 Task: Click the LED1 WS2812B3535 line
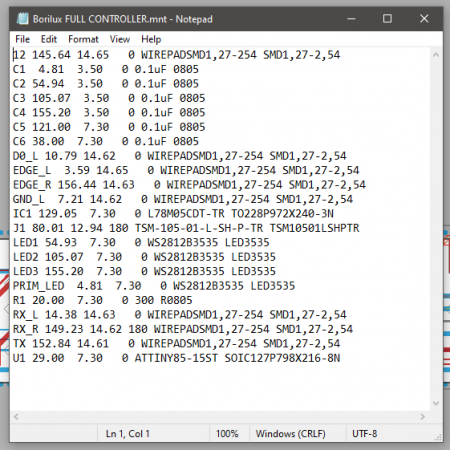[141, 243]
